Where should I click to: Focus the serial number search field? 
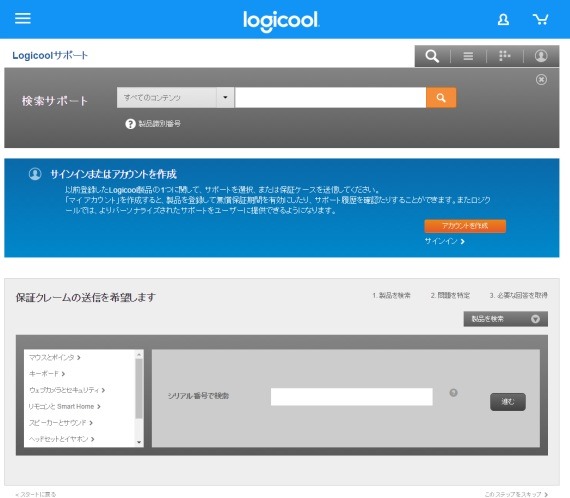[x=352, y=396]
